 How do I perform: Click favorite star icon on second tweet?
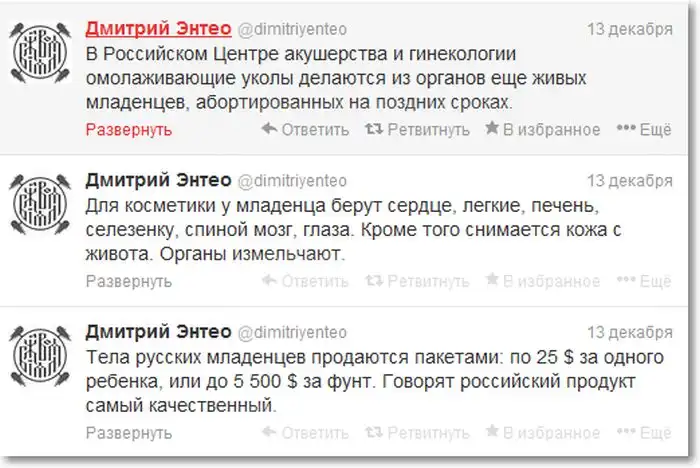point(491,281)
